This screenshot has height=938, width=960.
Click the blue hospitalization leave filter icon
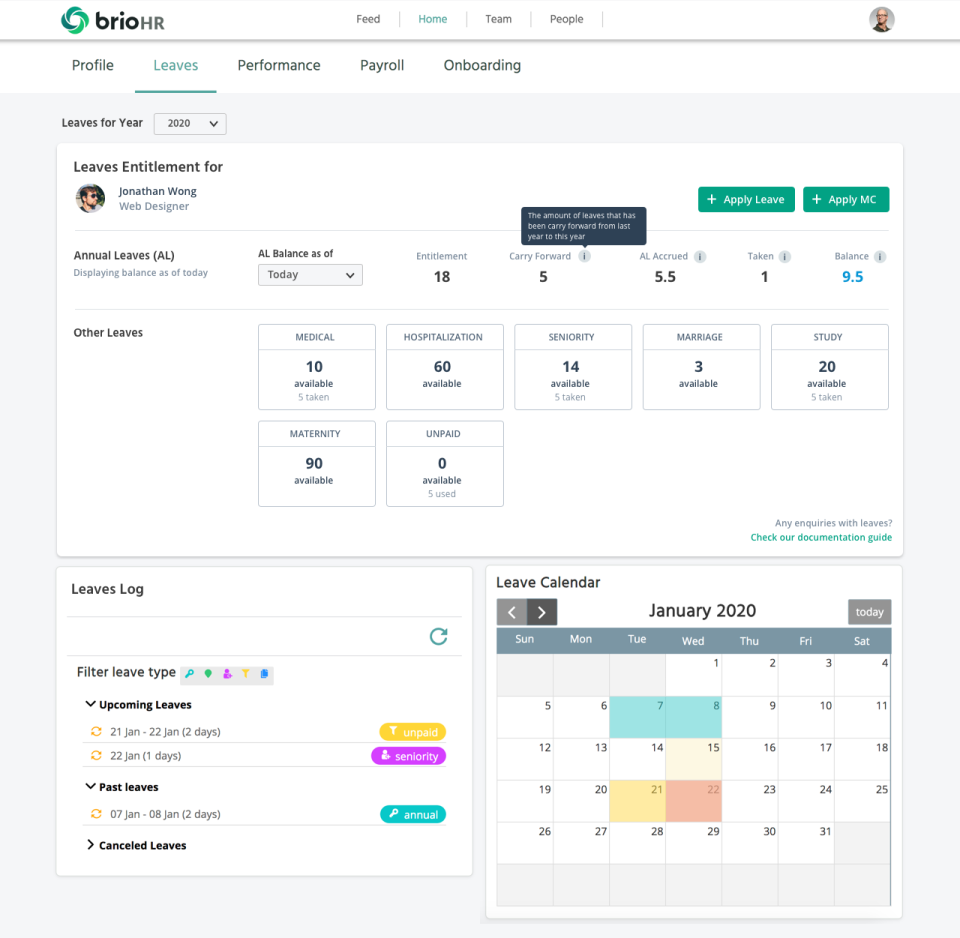coord(263,673)
